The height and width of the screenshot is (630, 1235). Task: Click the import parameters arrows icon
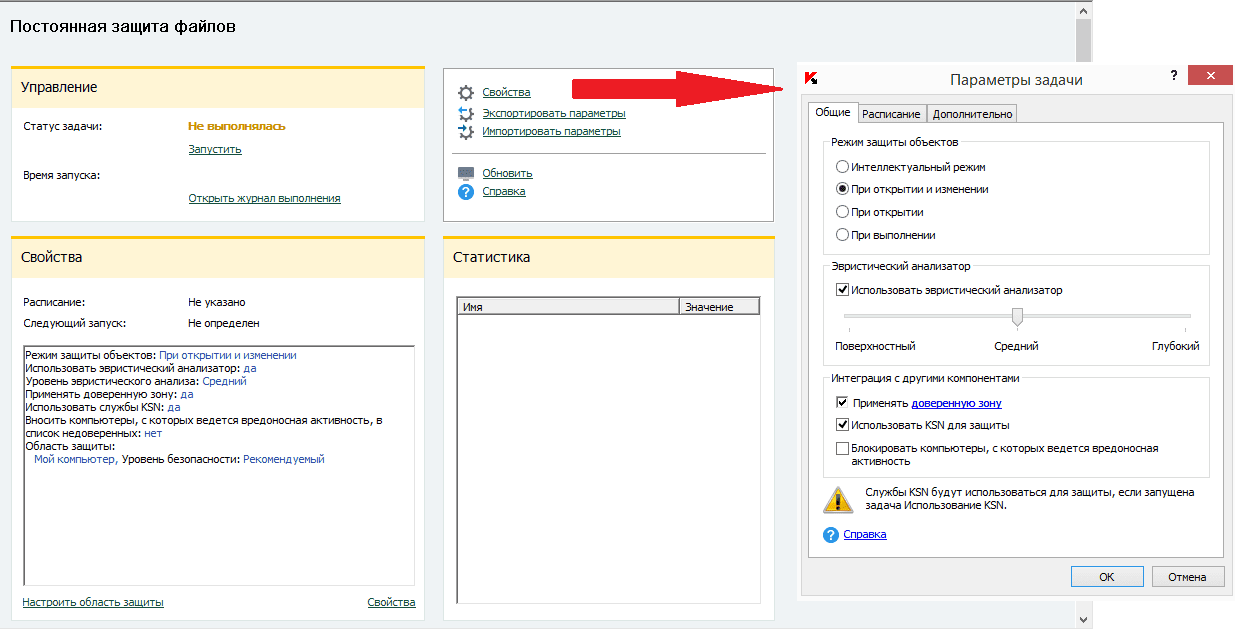[465, 131]
